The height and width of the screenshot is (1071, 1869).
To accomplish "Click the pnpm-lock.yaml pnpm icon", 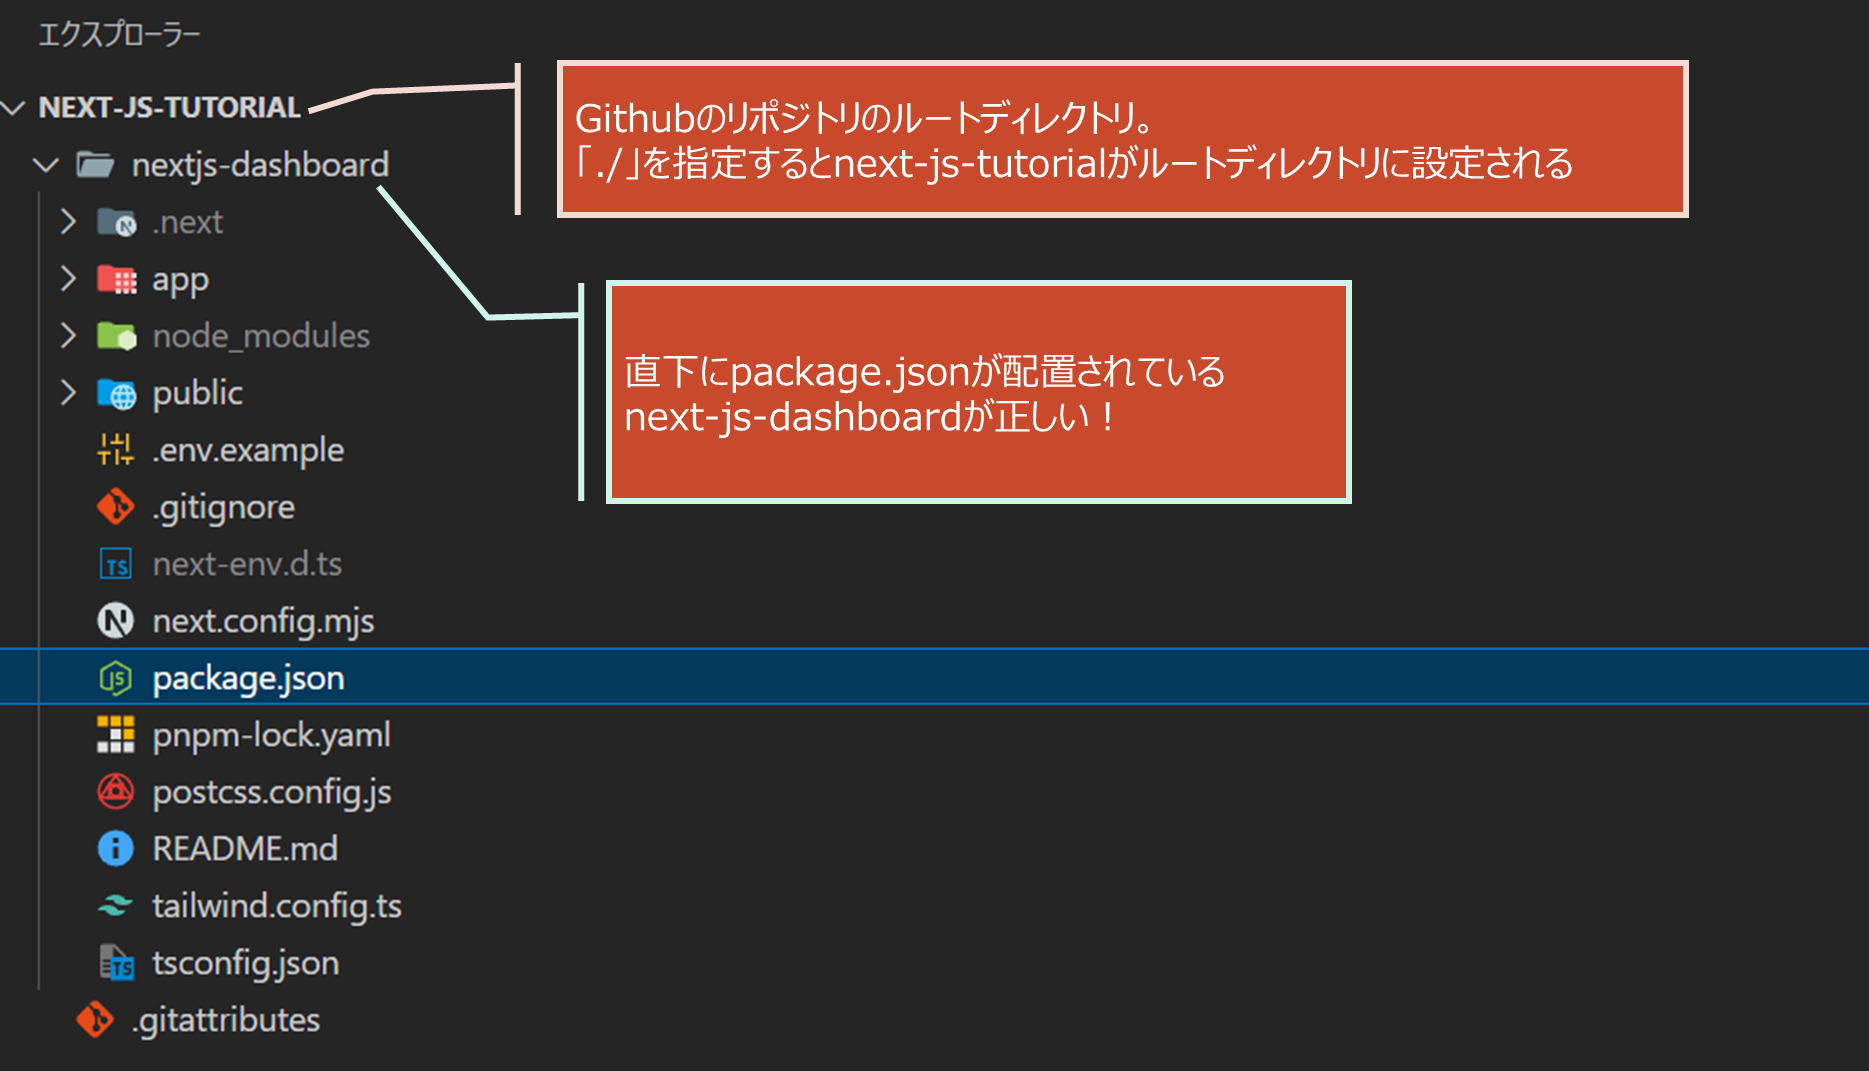I will [116, 734].
